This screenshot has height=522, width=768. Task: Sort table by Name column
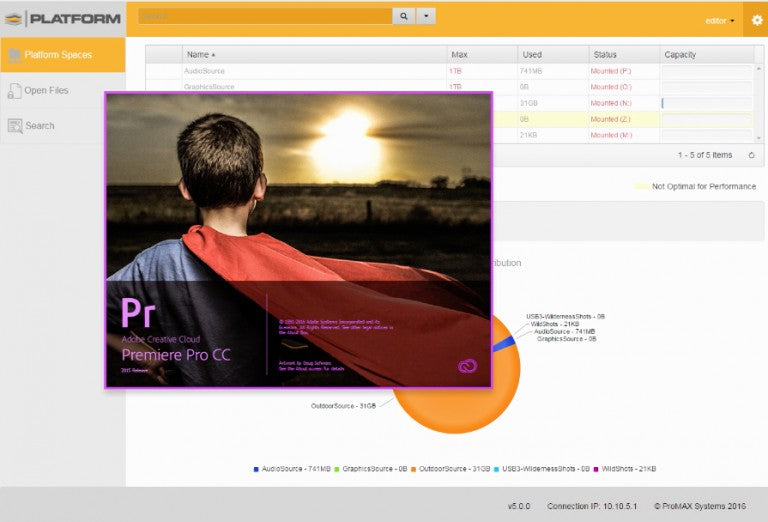(314, 54)
